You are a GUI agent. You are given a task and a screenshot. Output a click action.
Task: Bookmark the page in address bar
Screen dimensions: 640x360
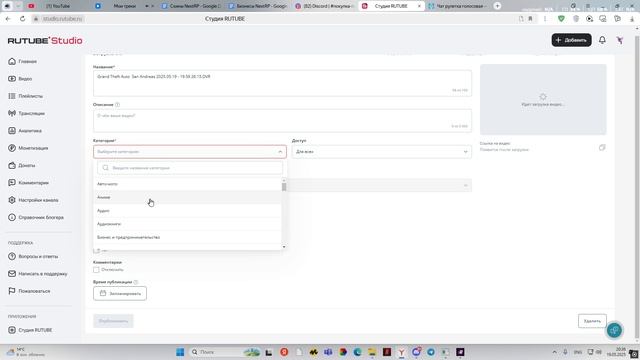pos(530,19)
